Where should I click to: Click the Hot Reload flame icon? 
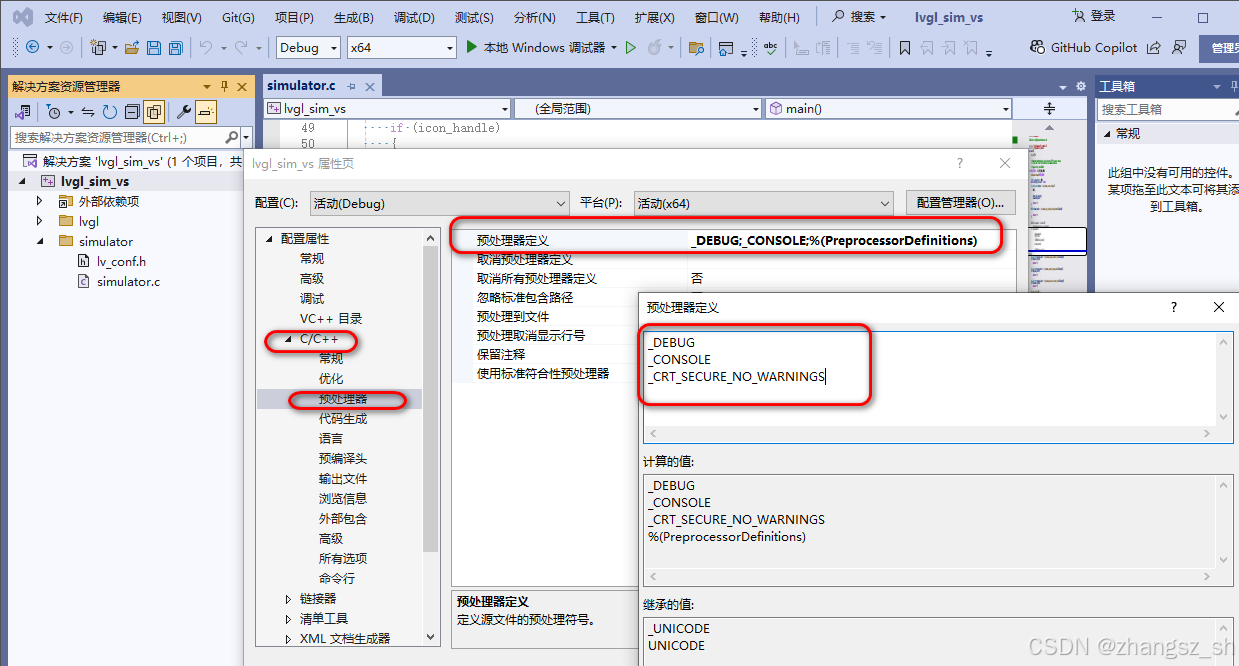654,47
